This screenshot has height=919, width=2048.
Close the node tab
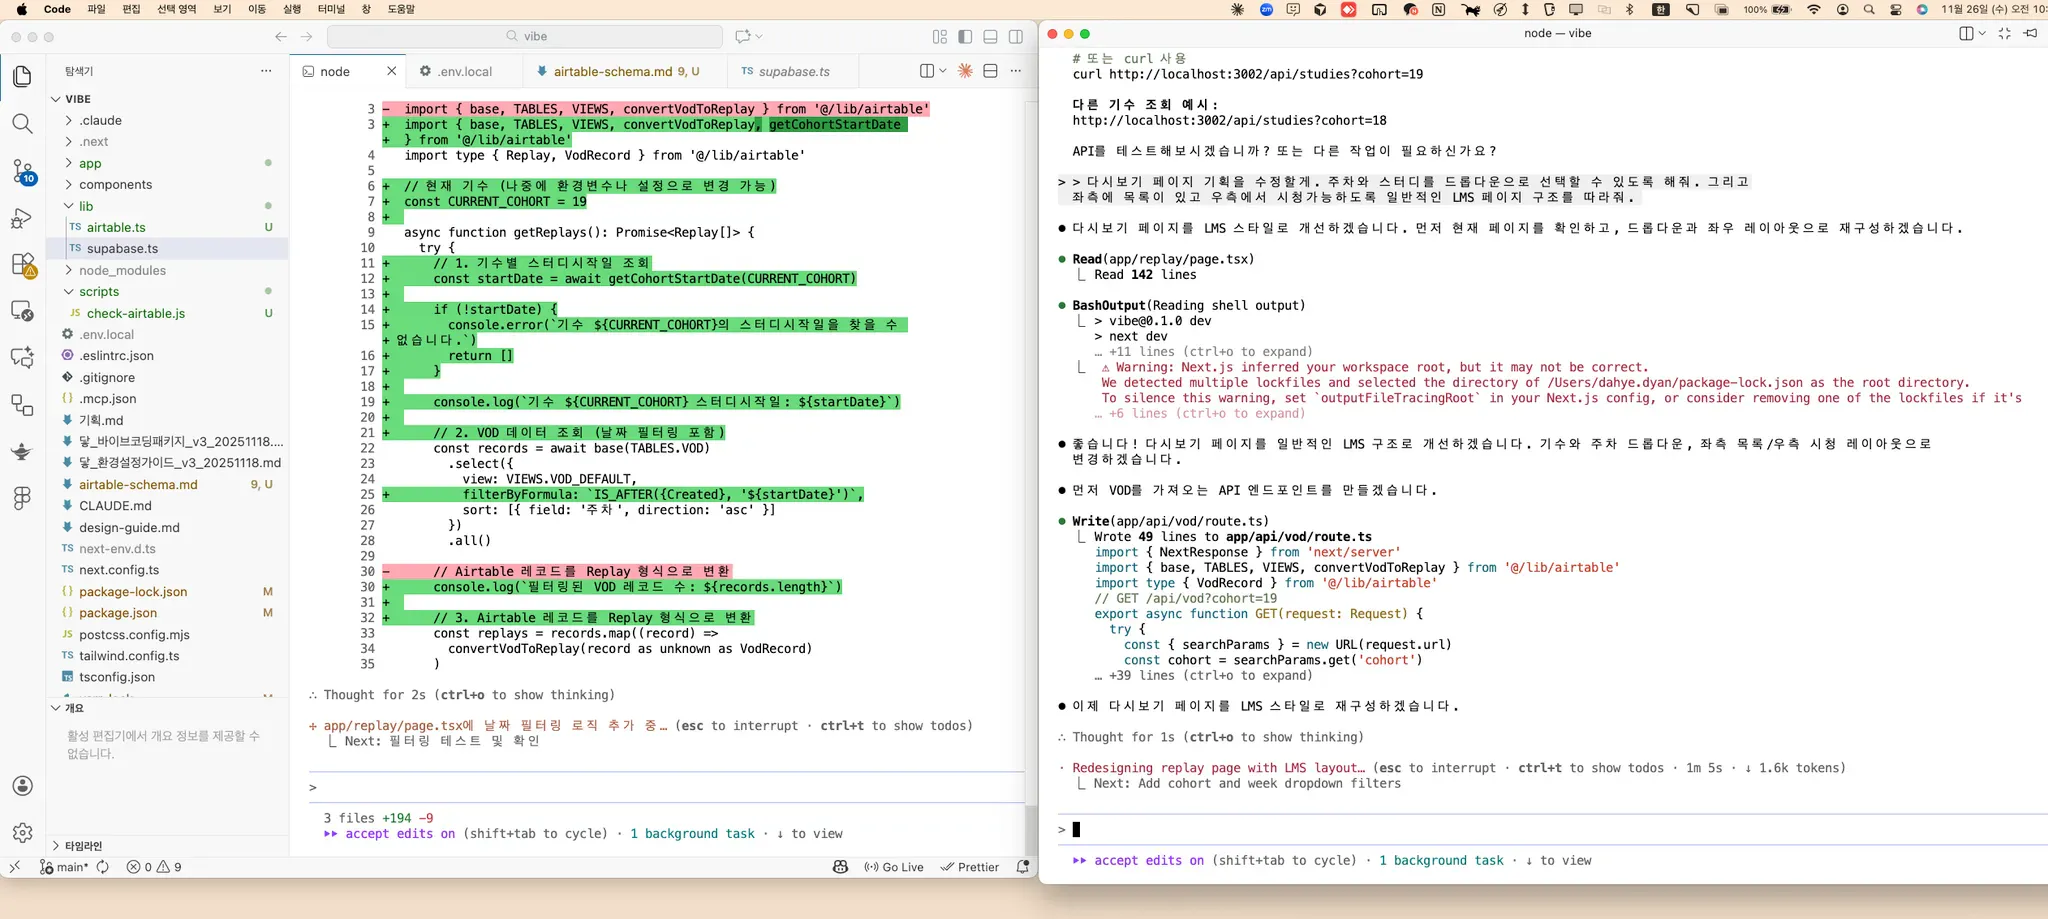[x=391, y=71]
